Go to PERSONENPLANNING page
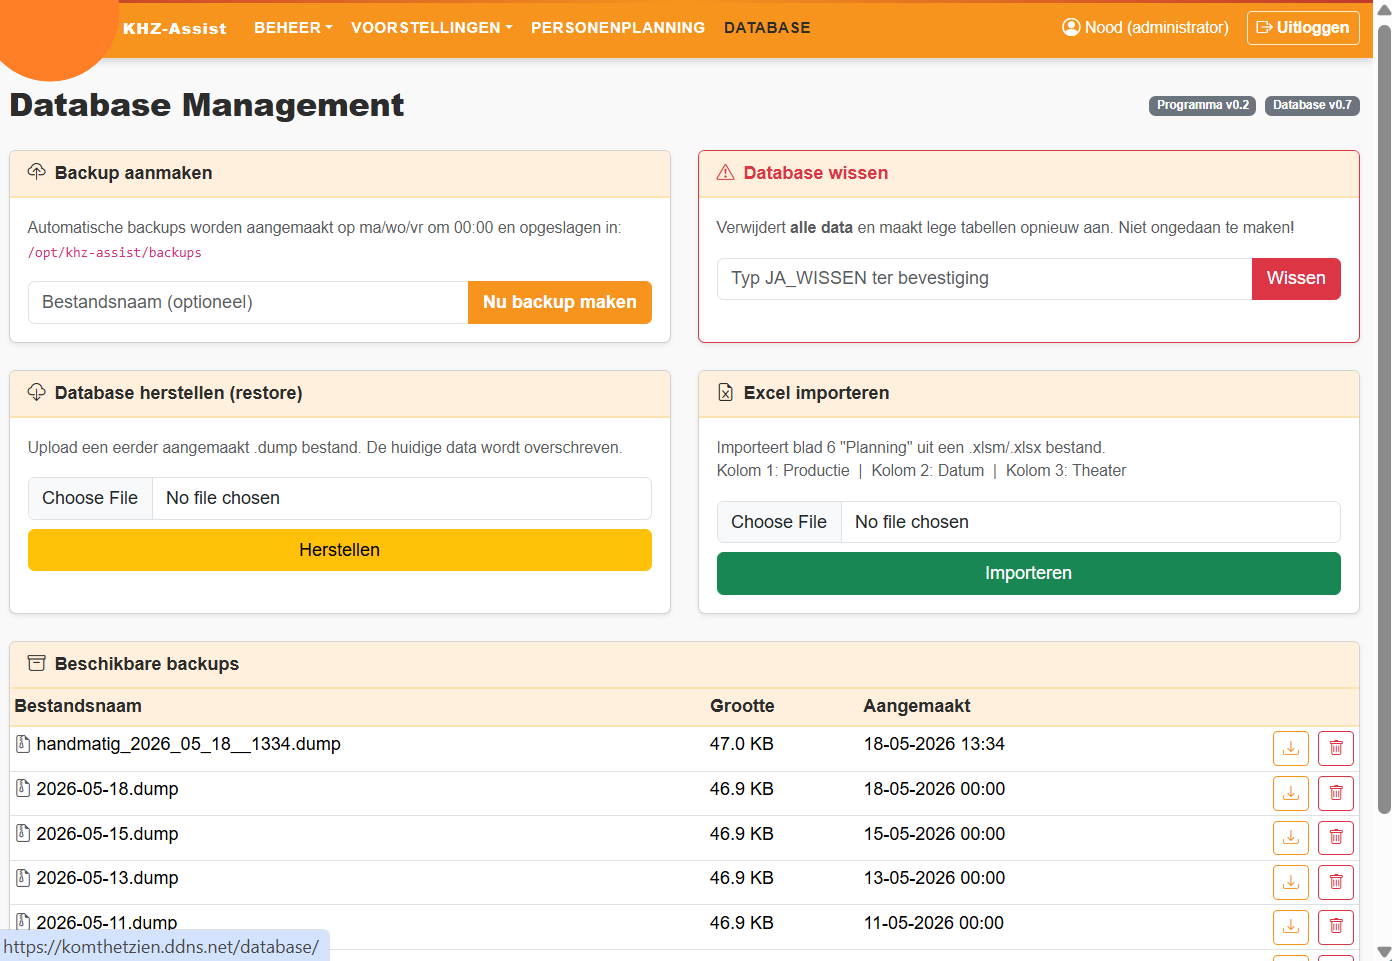1392x961 pixels. point(618,28)
